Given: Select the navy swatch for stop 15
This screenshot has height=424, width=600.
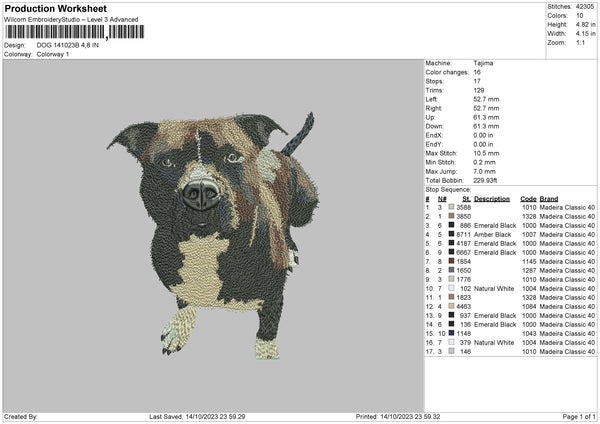Looking at the screenshot, I should click(452, 333).
